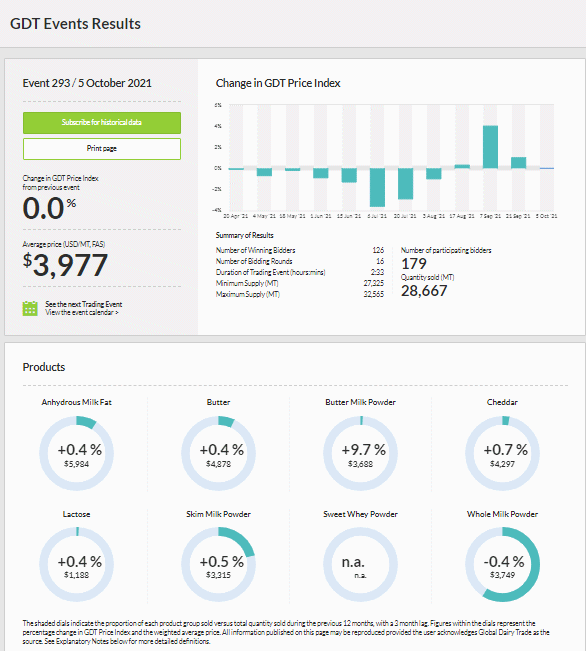The width and height of the screenshot is (586, 651).
Task: Click 'See the next Trading Event' text
Action: 83,304
